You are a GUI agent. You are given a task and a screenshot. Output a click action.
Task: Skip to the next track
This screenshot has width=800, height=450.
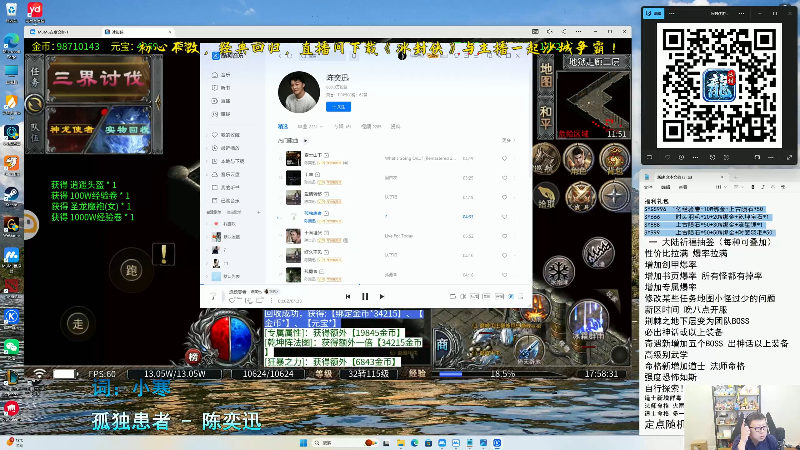pyautogui.click(x=382, y=296)
